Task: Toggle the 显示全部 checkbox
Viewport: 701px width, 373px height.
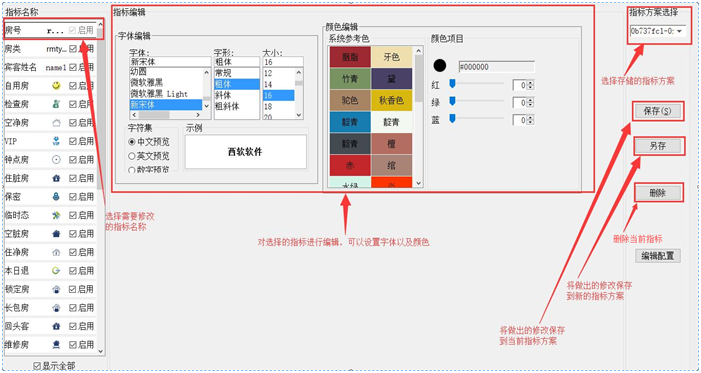Action: point(37,366)
